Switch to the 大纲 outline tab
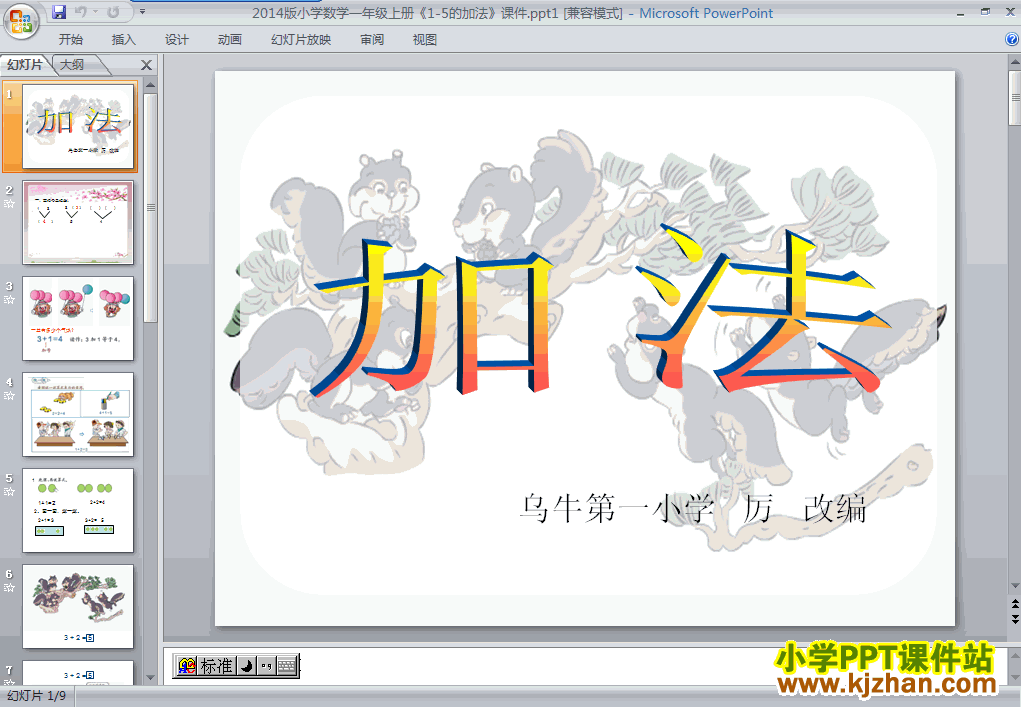The image size is (1021, 707). tap(72, 64)
